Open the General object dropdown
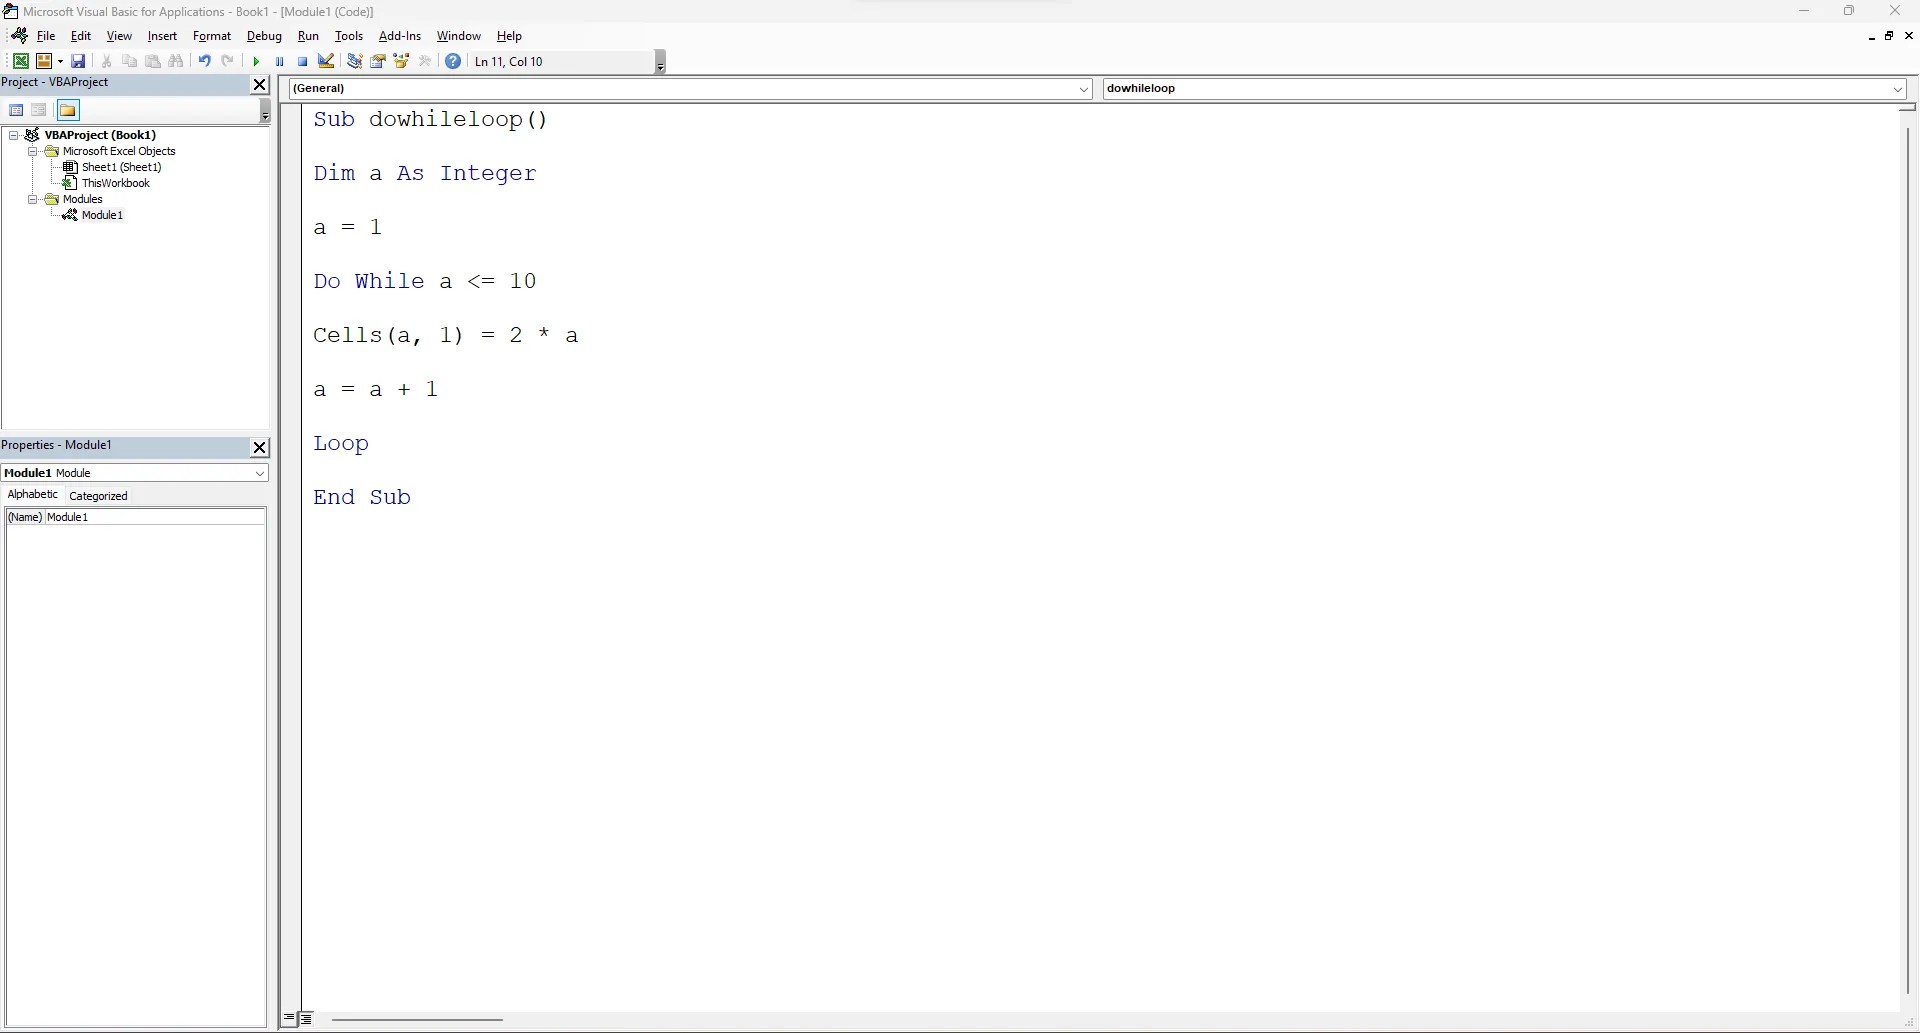Viewport: 1920px width, 1033px height. tap(1084, 88)
